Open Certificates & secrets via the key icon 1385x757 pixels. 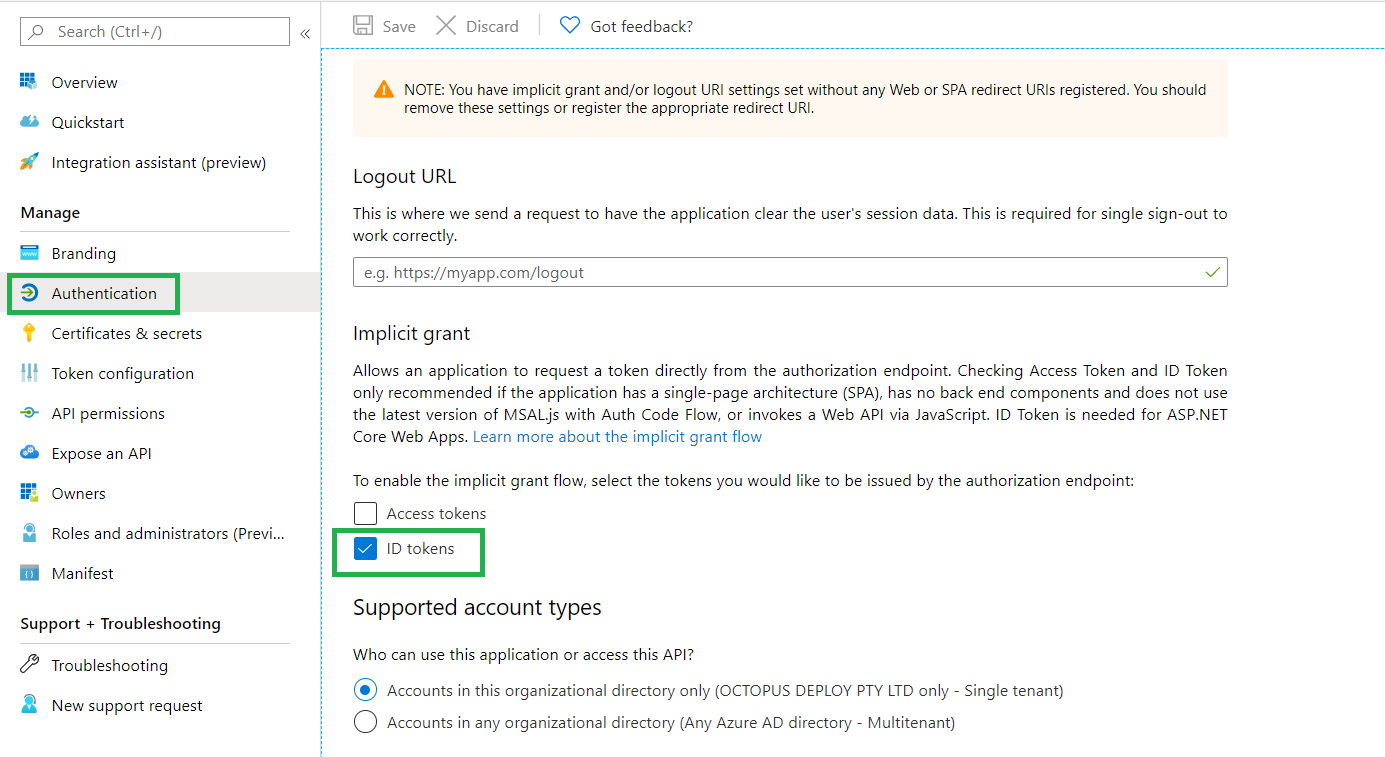(30, 333)
